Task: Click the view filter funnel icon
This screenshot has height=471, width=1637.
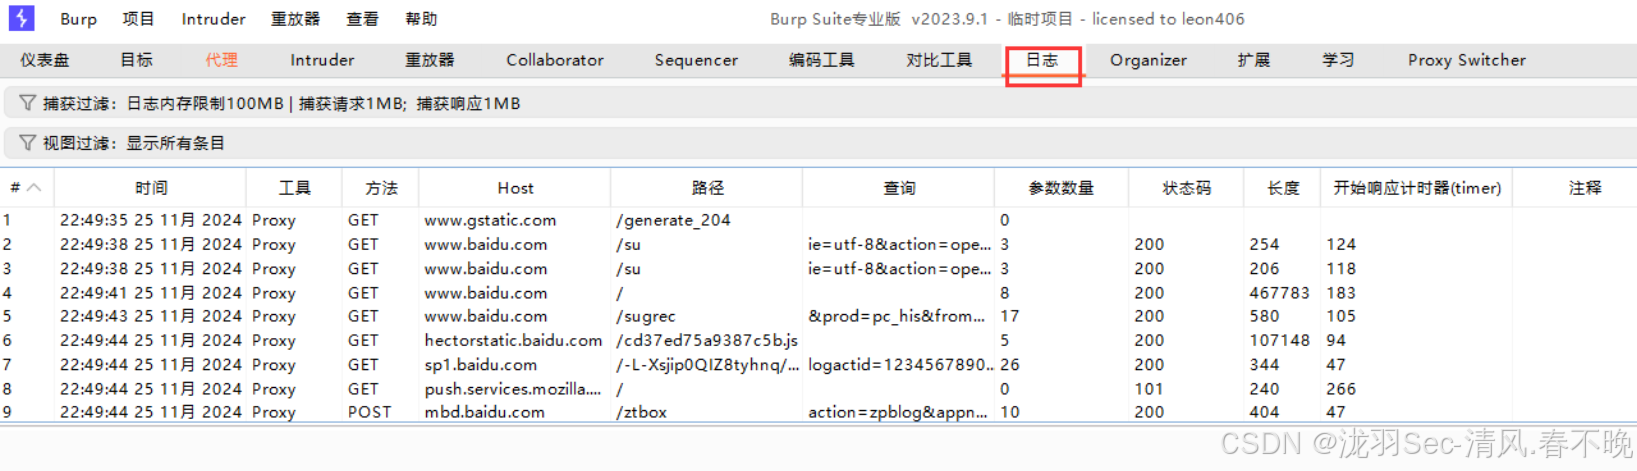Action: pos(27,143)
